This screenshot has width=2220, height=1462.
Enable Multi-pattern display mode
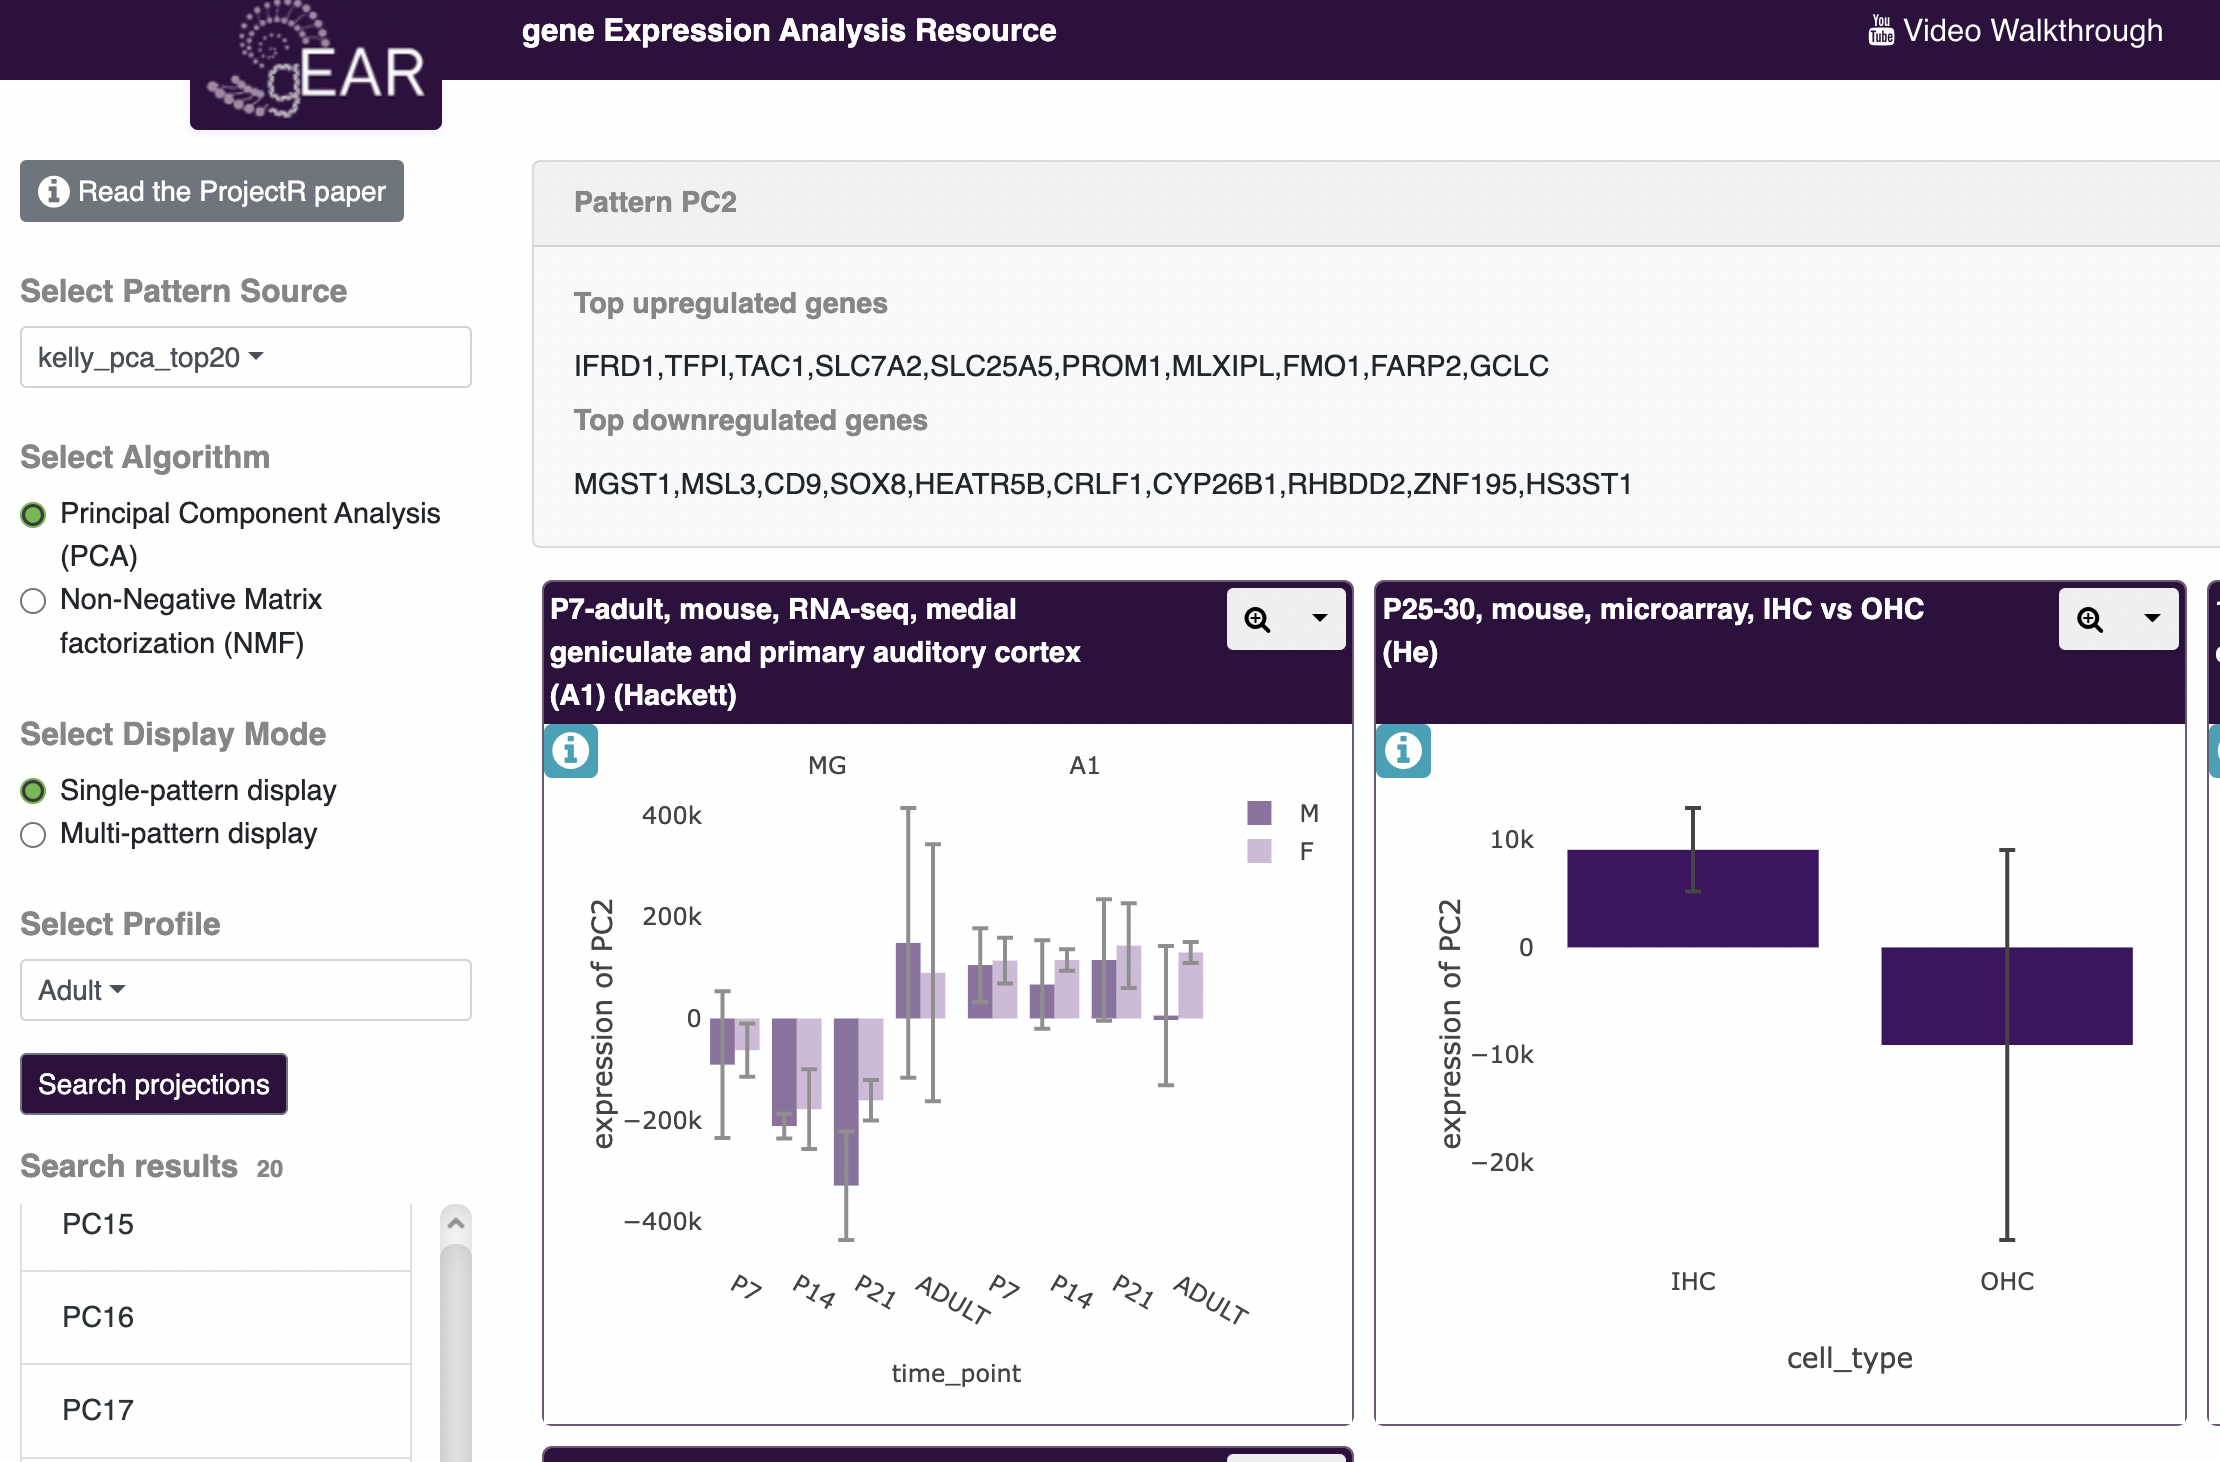(x=33, y=835)
